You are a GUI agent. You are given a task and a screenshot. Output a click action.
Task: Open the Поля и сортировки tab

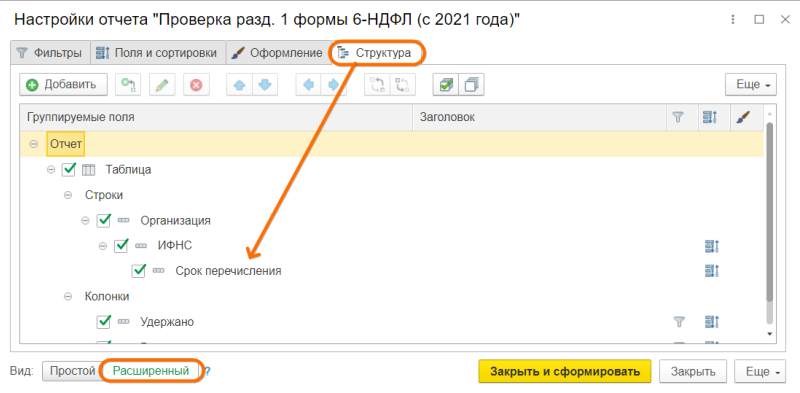click(x=158, y=53)
